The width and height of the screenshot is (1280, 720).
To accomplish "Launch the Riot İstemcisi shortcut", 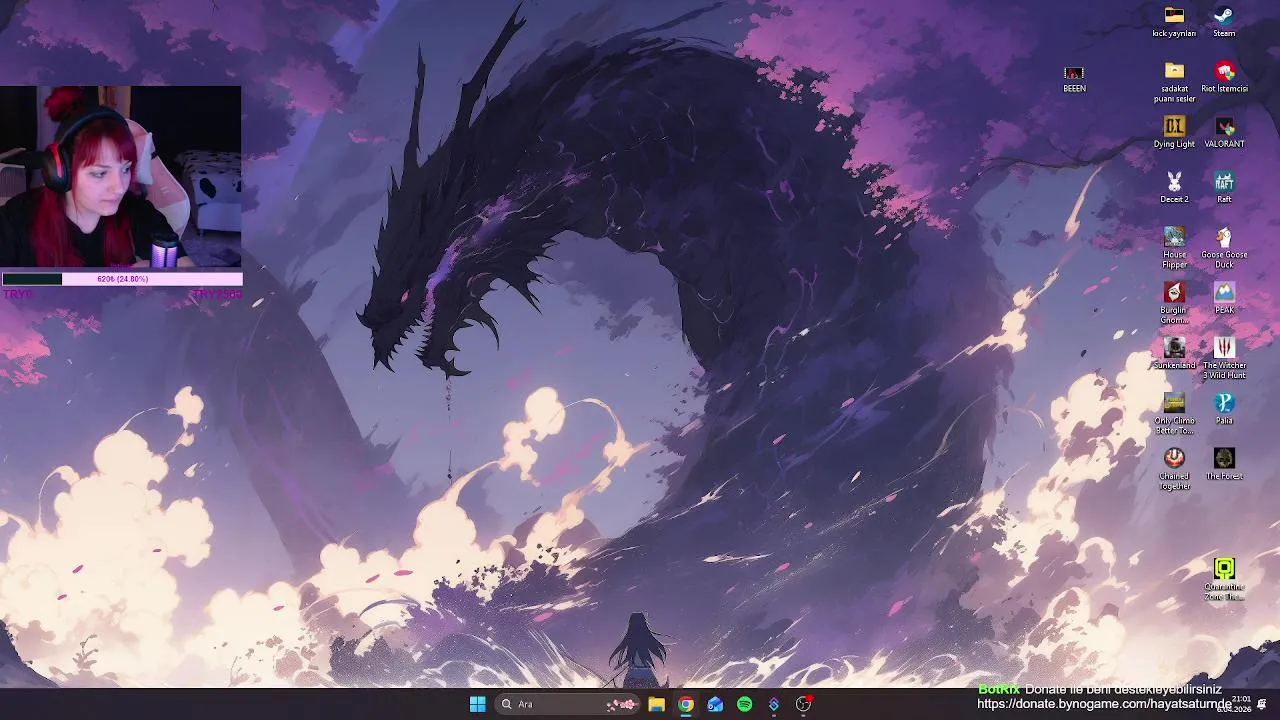I will click(x=1224, y=77).
